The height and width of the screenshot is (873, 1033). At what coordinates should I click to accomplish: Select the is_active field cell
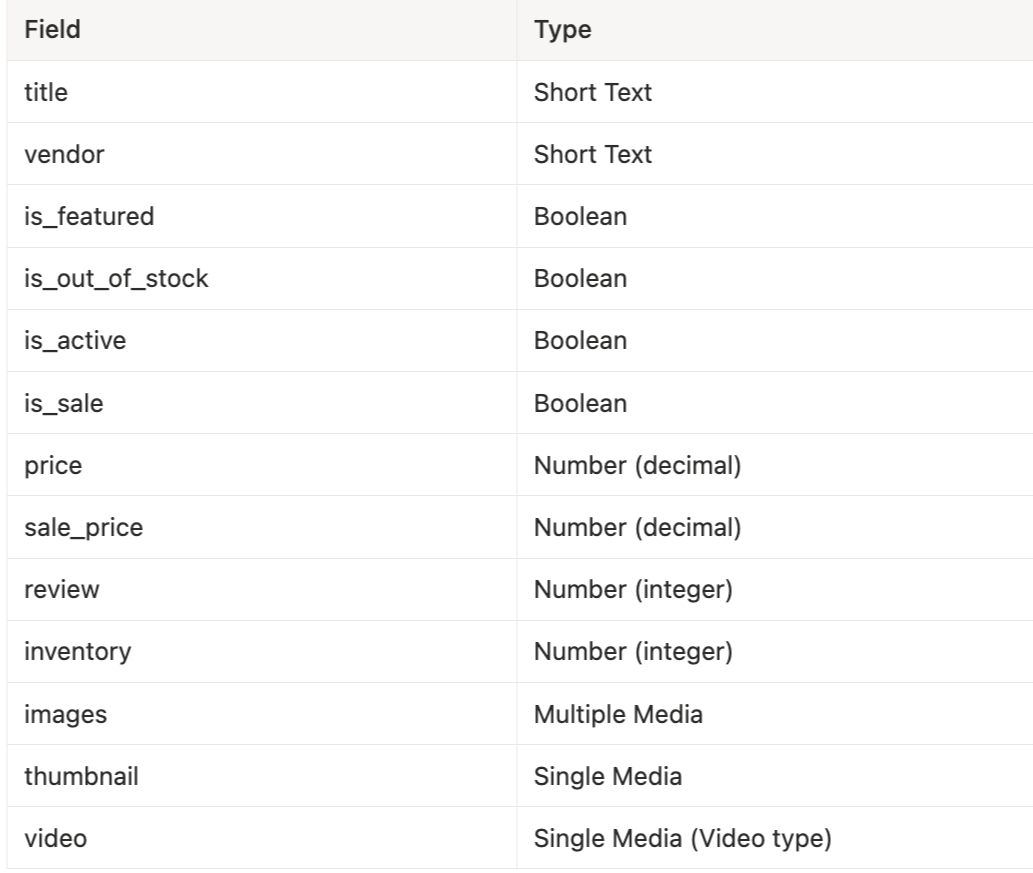pyautogui.click(x=76, y=340)
